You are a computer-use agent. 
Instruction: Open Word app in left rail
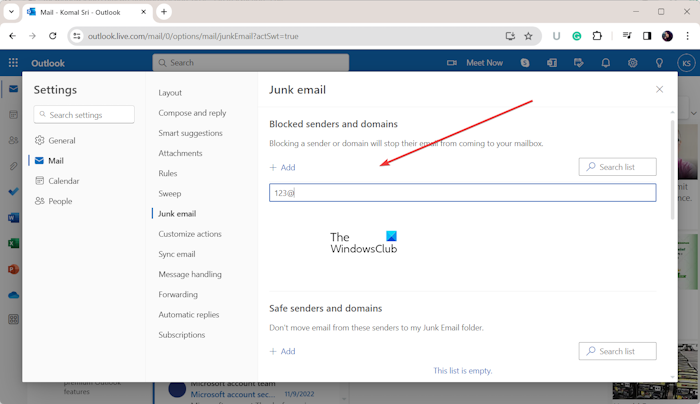click(13, 218)
